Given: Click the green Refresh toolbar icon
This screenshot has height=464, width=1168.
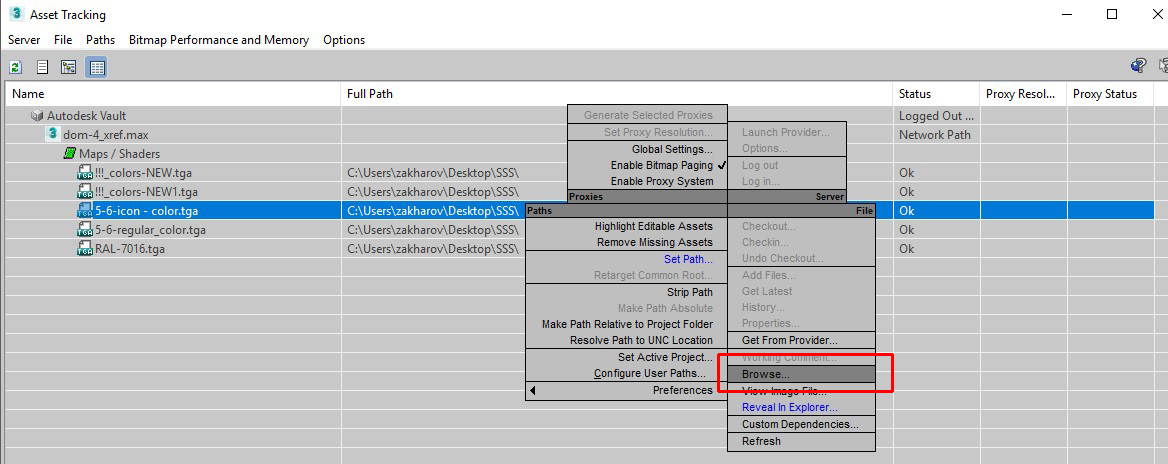Looking at the screenshot, I should [15, 68].
